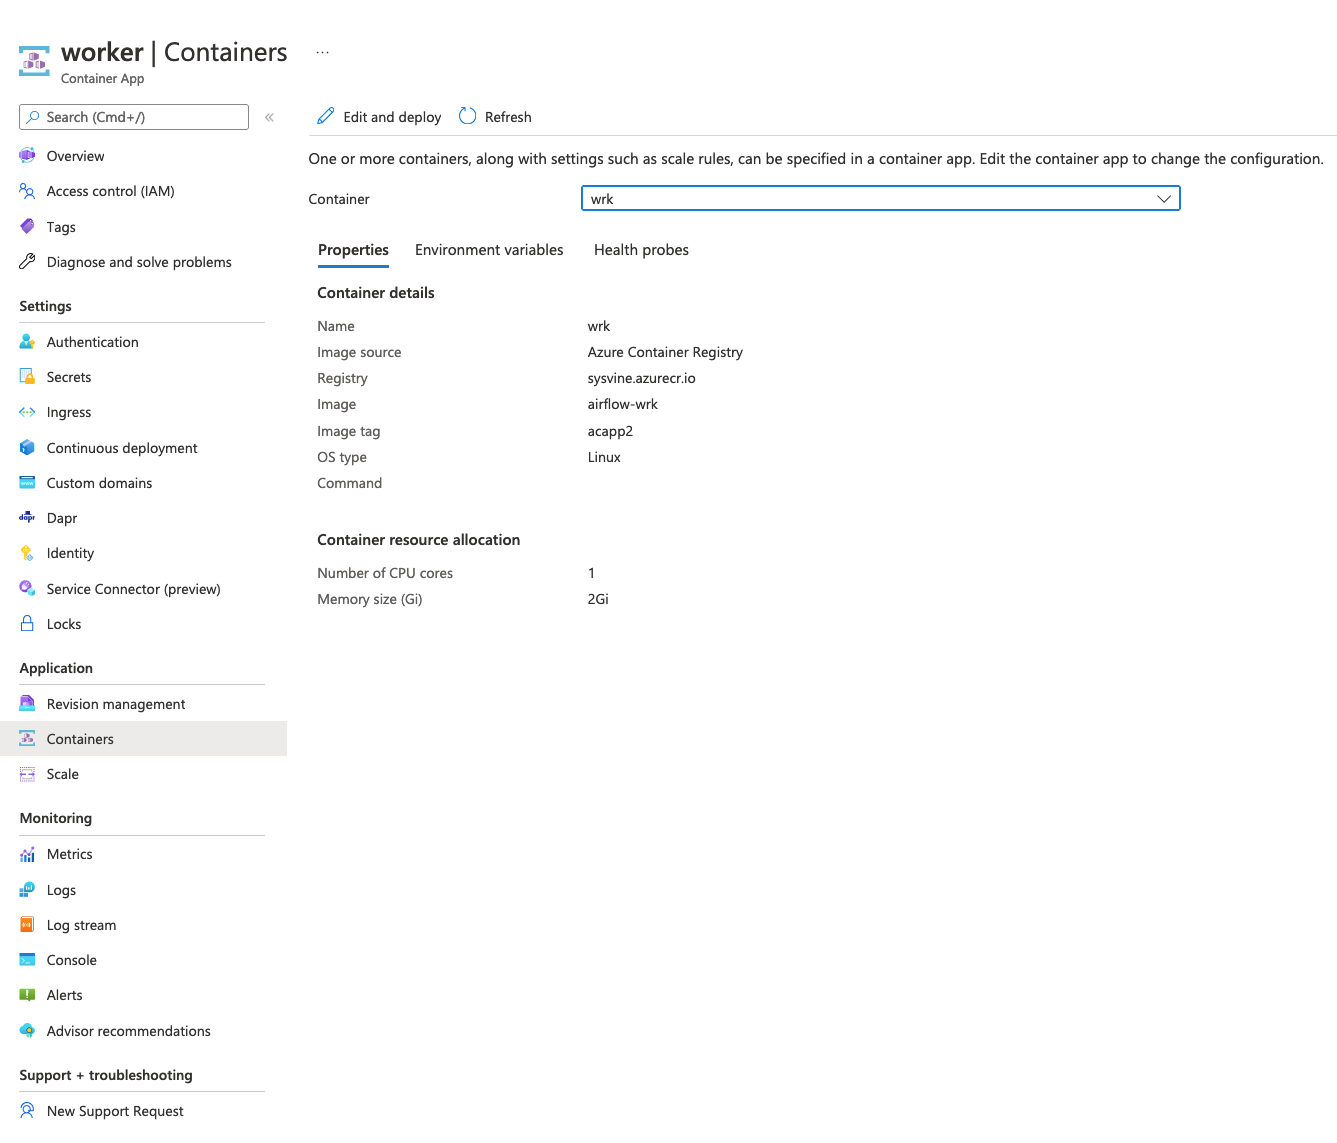Open the Dapr configuration
The width and height of the screenshot is (1337, 1143).
pyautogui.click(x=62, y=518)
